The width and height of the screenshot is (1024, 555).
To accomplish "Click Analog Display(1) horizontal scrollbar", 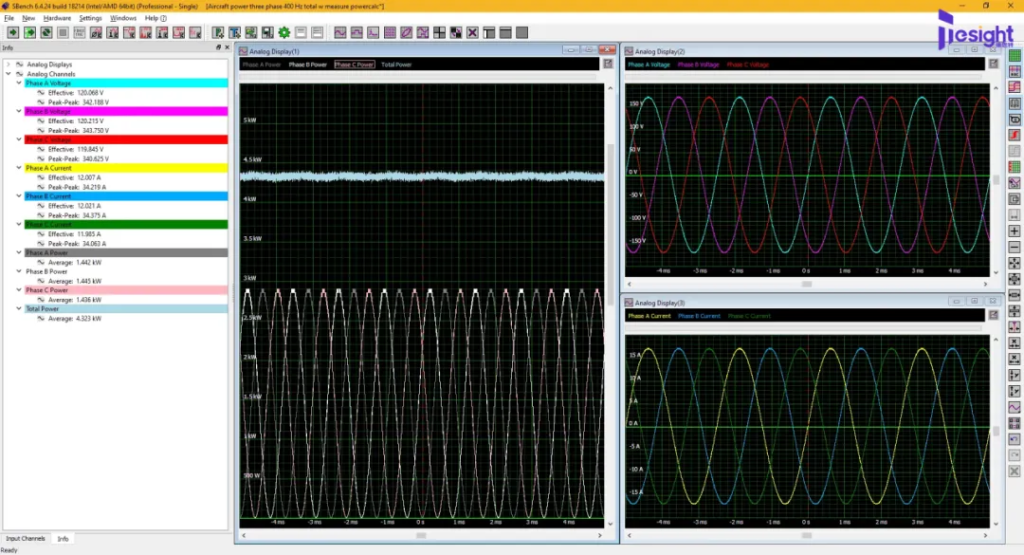I will [x=421, y=535].
